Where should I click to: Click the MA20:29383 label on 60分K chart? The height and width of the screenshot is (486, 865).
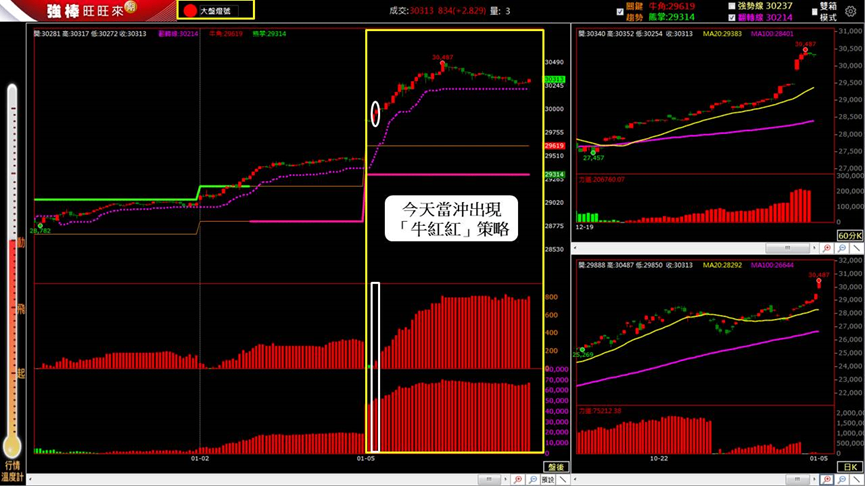pos(722,34)
